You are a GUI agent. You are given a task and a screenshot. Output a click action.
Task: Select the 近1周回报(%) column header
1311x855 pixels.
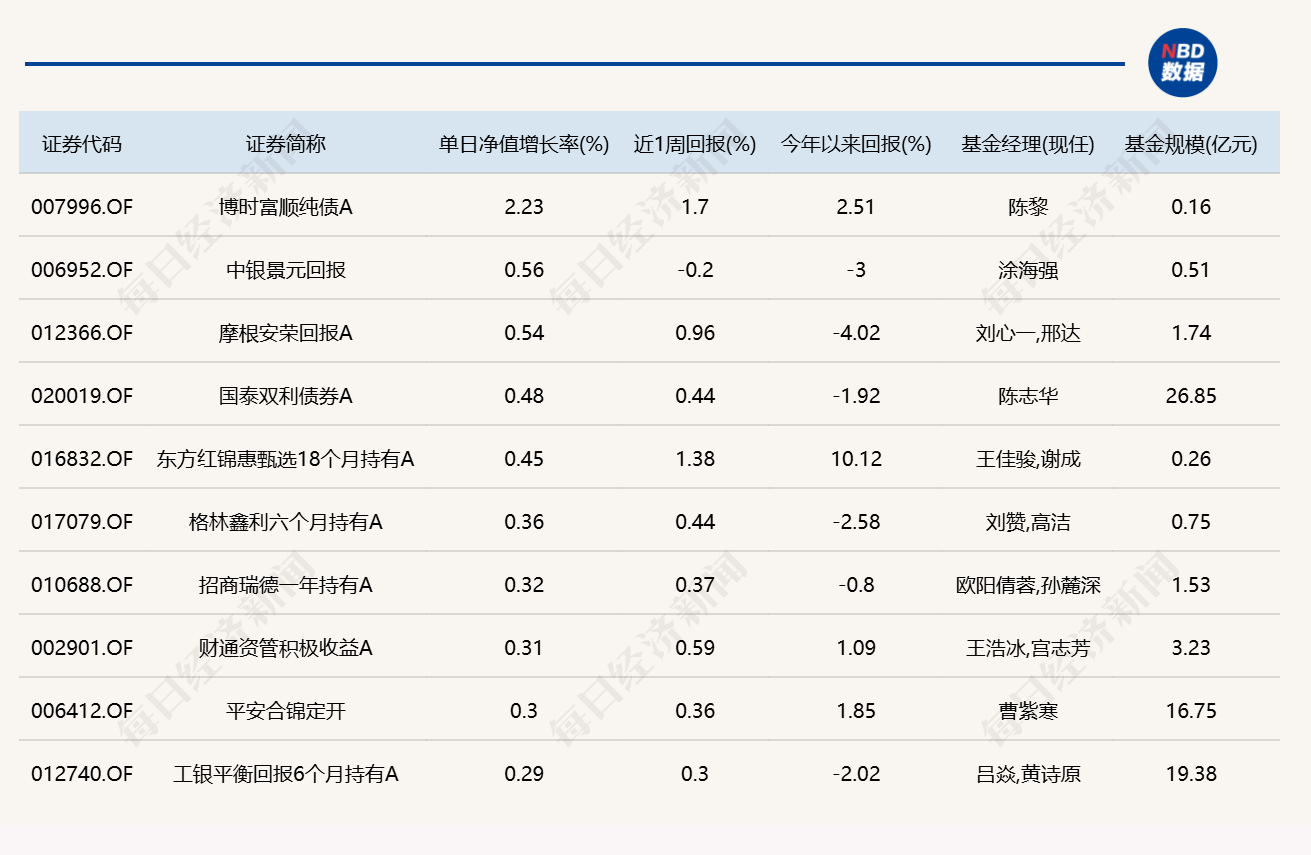695,144
